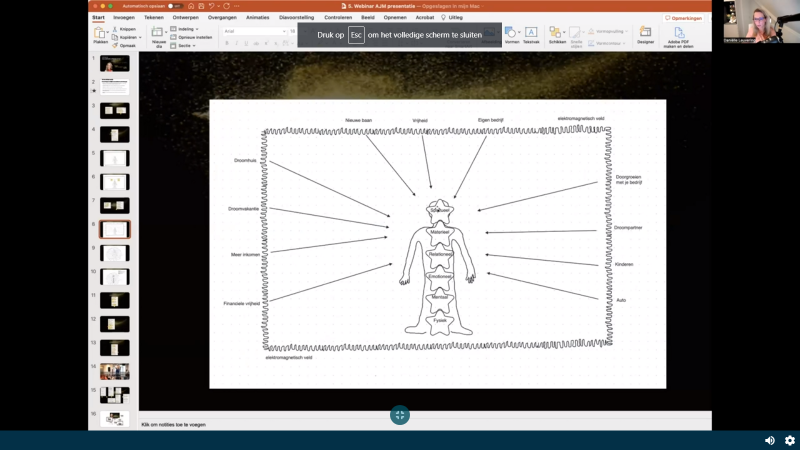Open the Sectie dropdown
This screenshot has height=450, width=800.
click(186, 45)
